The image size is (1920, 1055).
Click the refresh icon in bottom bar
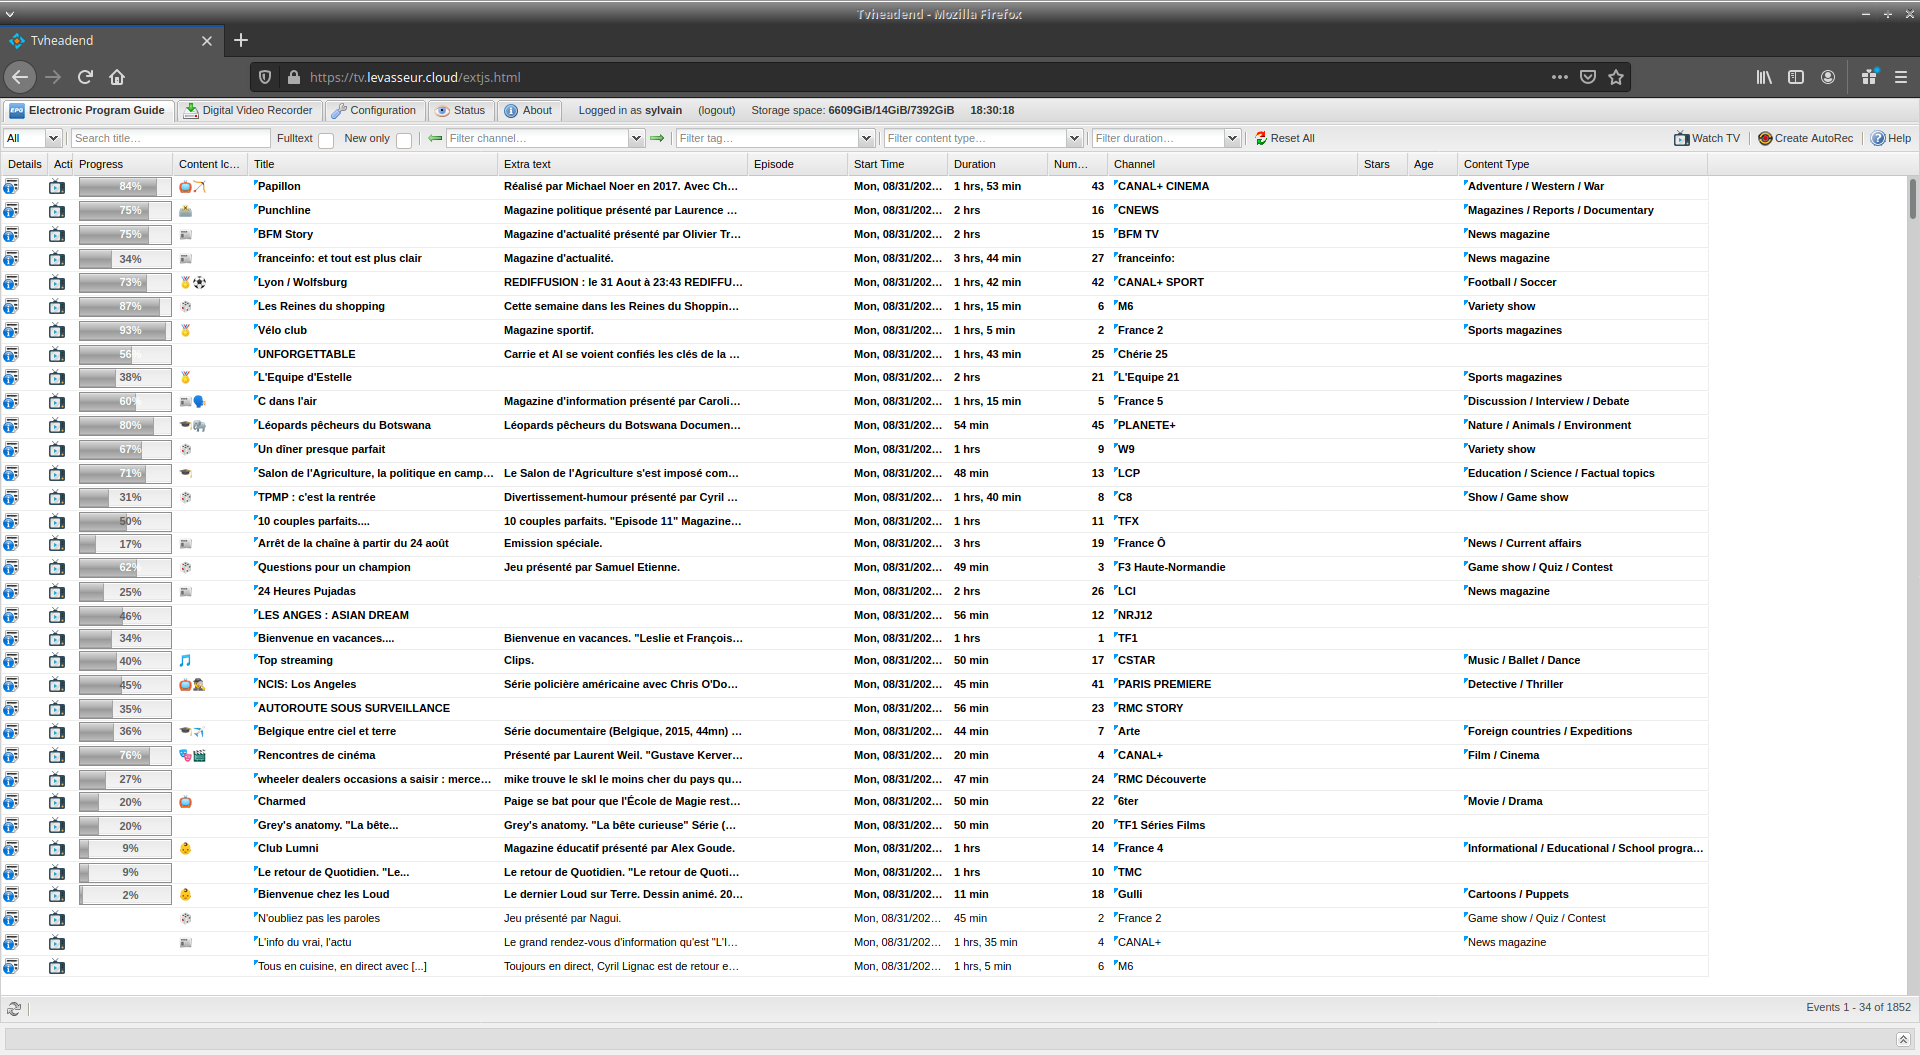tap(14, 1009)
